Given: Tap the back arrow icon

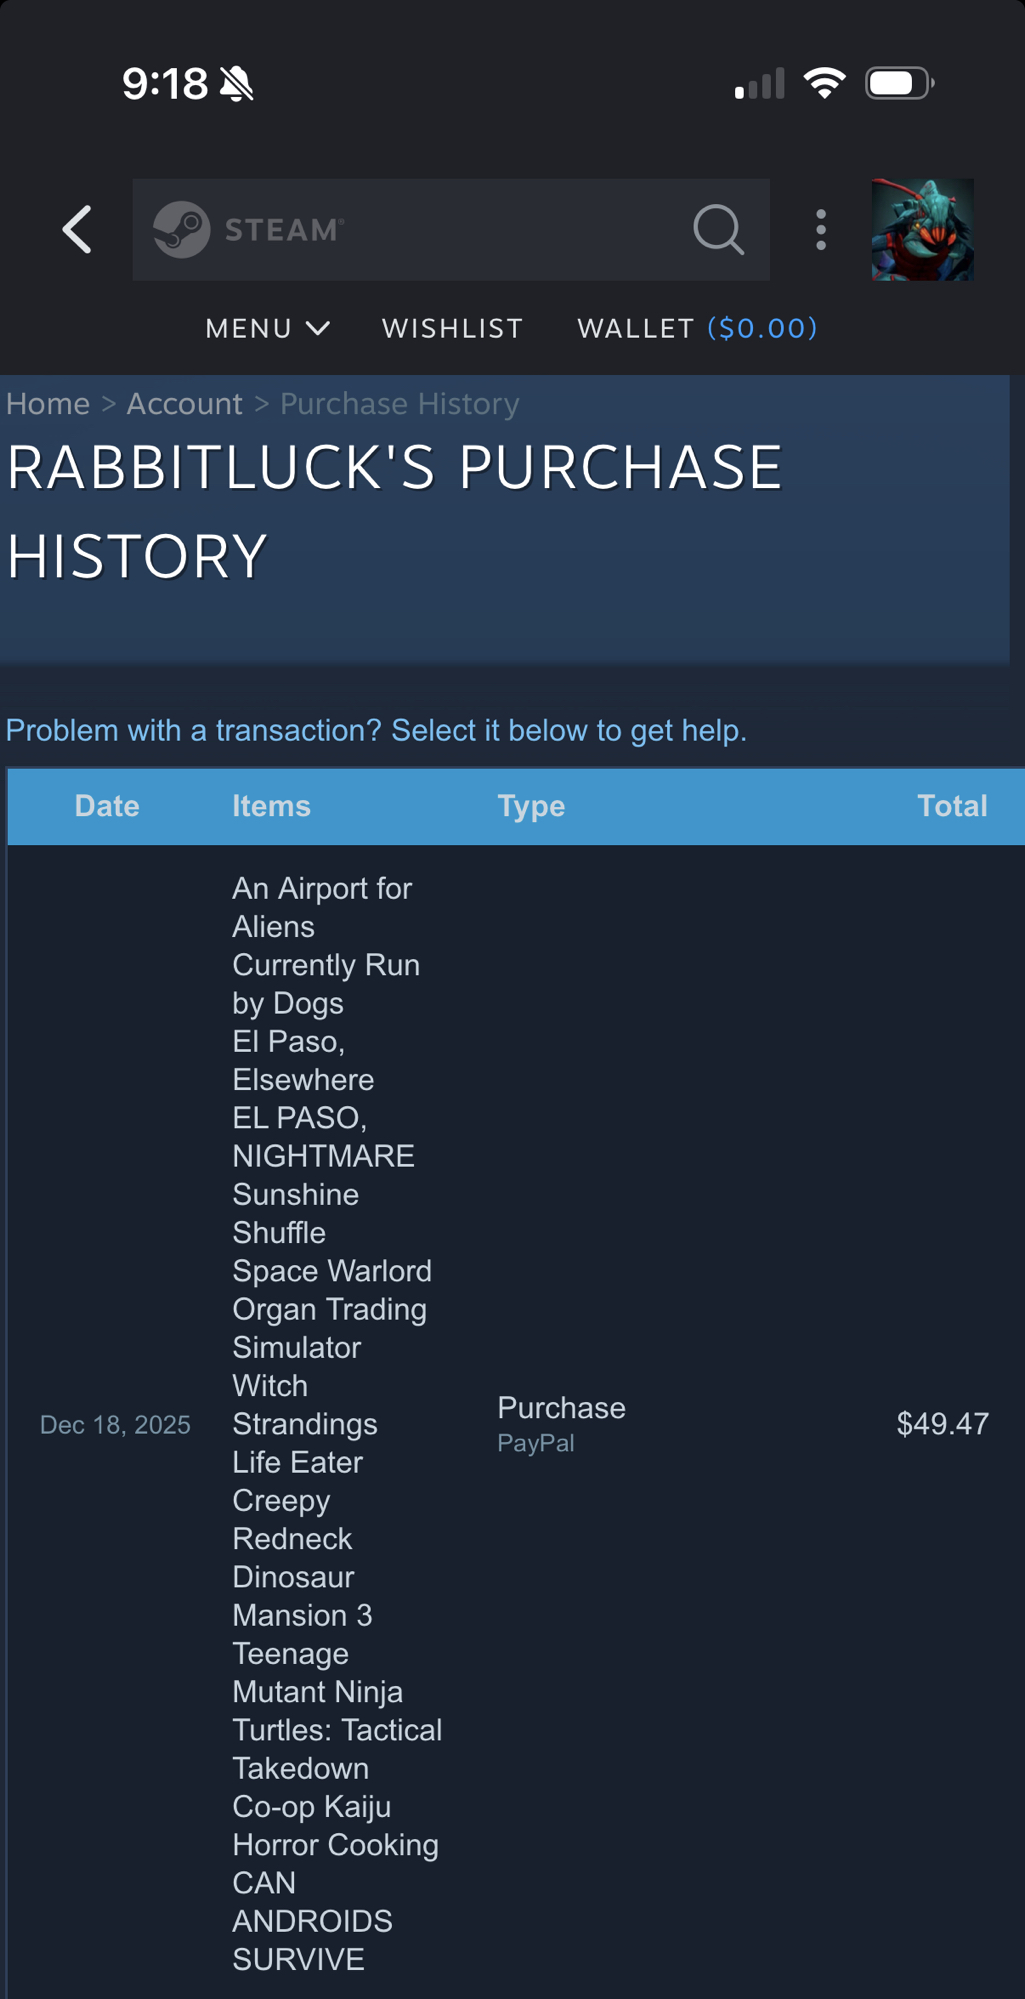Looking at the screenshot, I should tap(77, 230).
